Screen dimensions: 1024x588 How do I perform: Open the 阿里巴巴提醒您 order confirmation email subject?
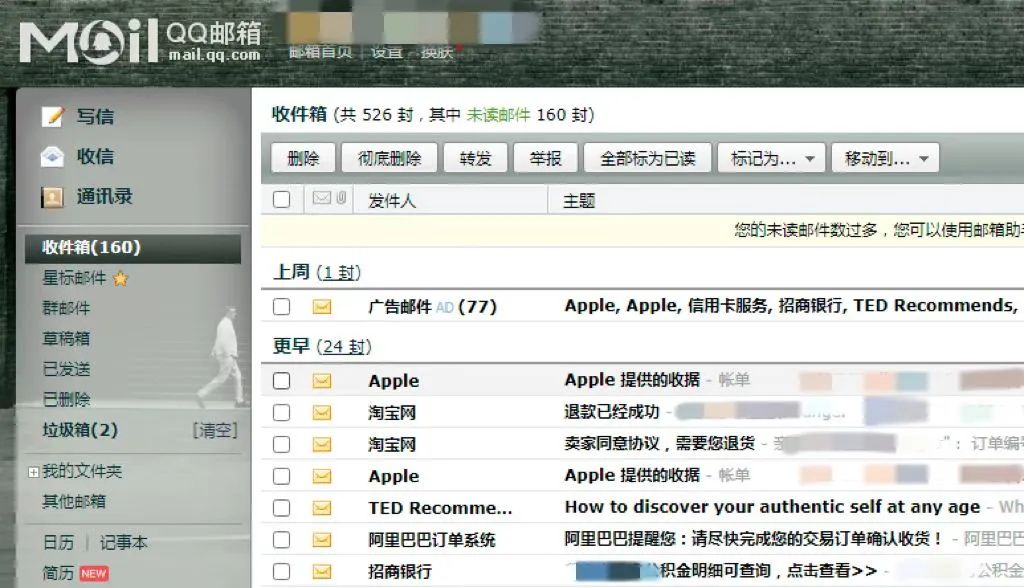pos(754,539)
